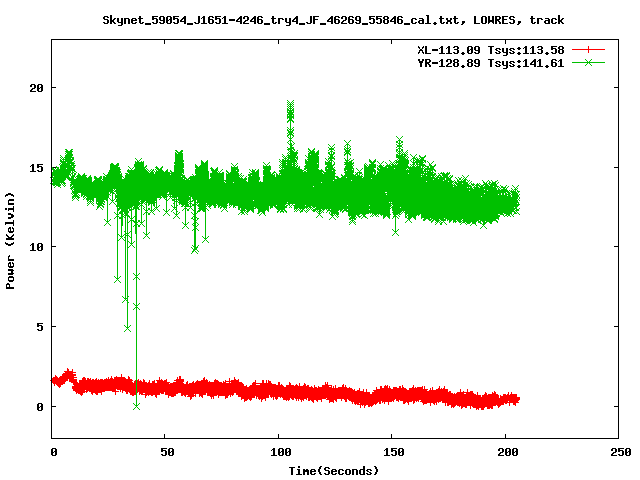640x480 pixels.
Task: Click y-axis tick label 0
Action: [40, 407]
